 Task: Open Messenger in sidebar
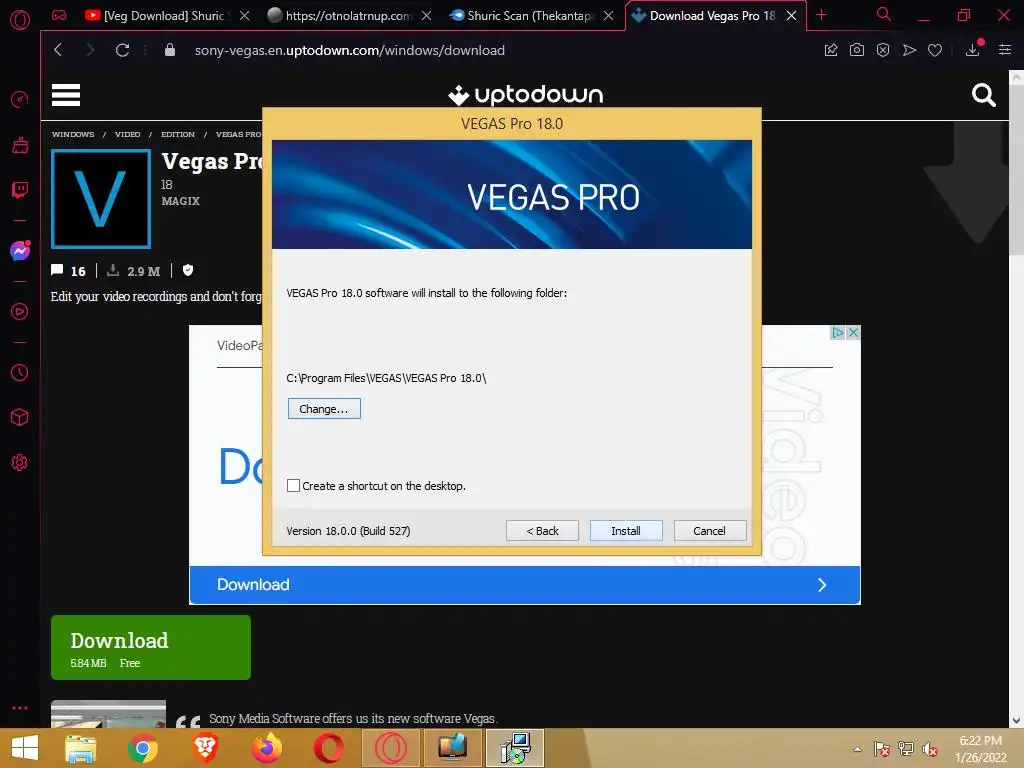[20, 250]
